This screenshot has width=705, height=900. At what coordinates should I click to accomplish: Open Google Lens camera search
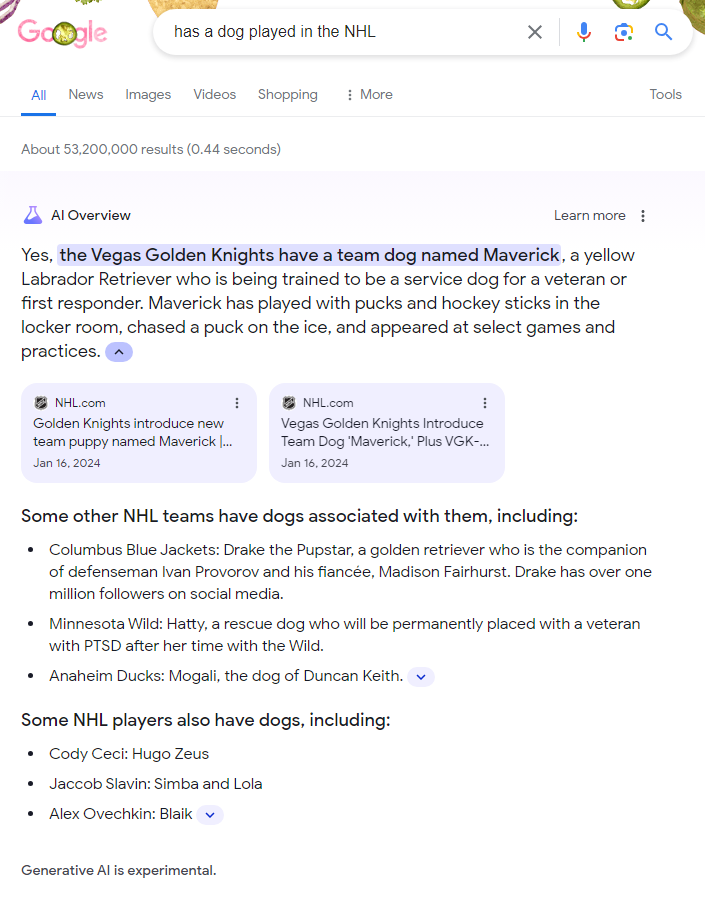[623, 31]
